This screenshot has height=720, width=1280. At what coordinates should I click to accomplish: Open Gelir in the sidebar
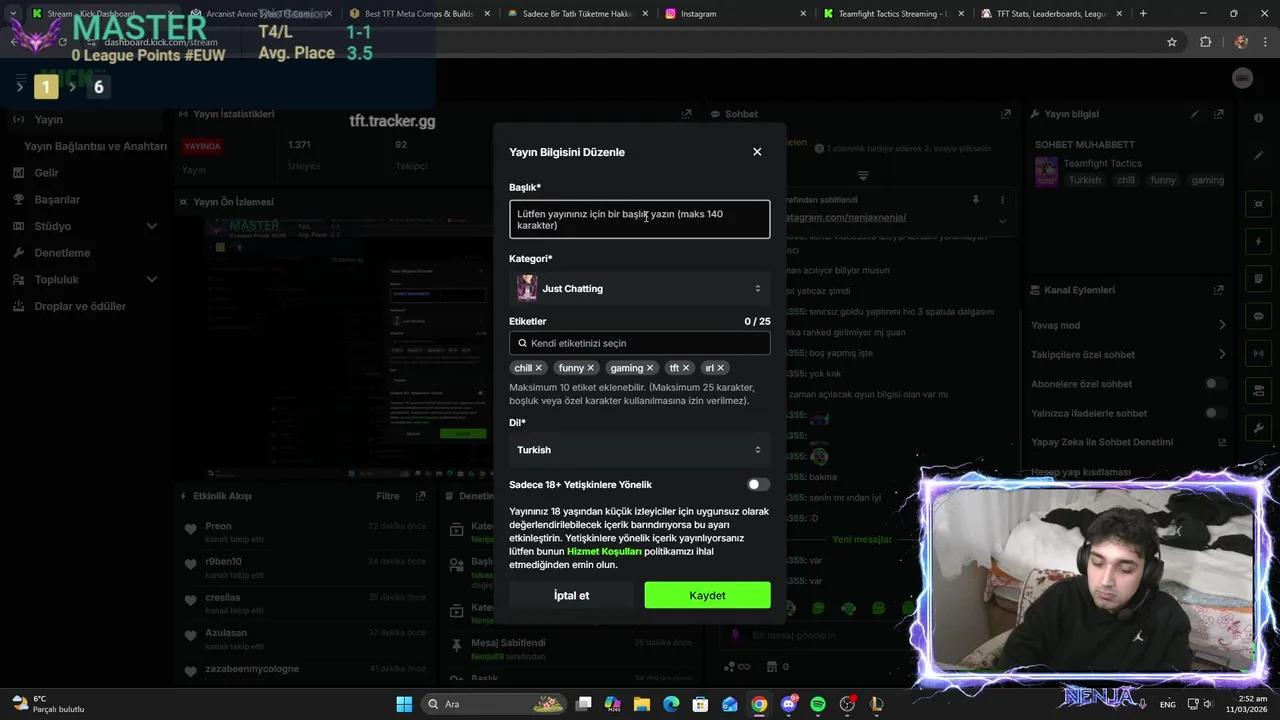click(x=46, y=173)
